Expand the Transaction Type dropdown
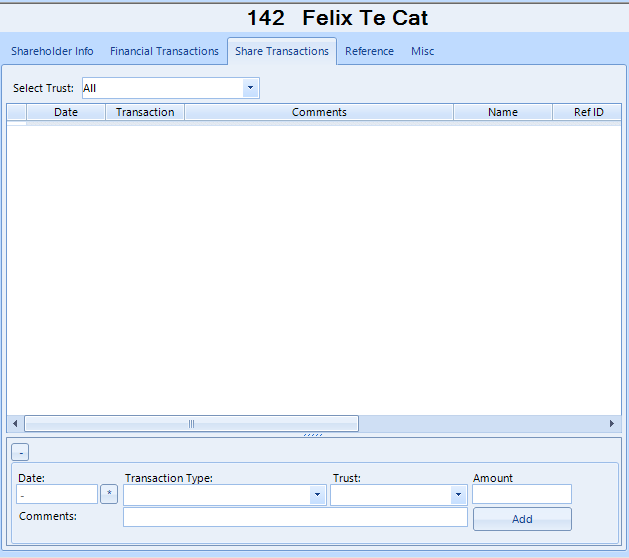This screenshot has height=558, width=629. (317, 495)
